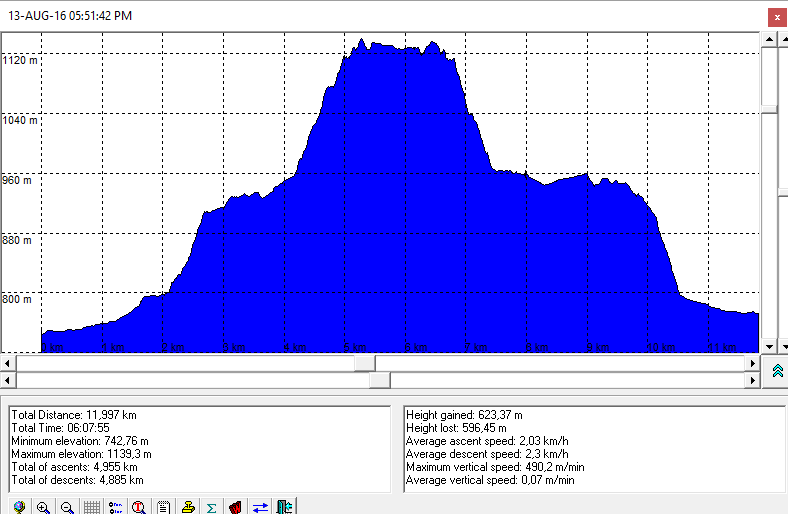
Task: Zoom out using the magnifier minus icon
Action: point(67,507)
